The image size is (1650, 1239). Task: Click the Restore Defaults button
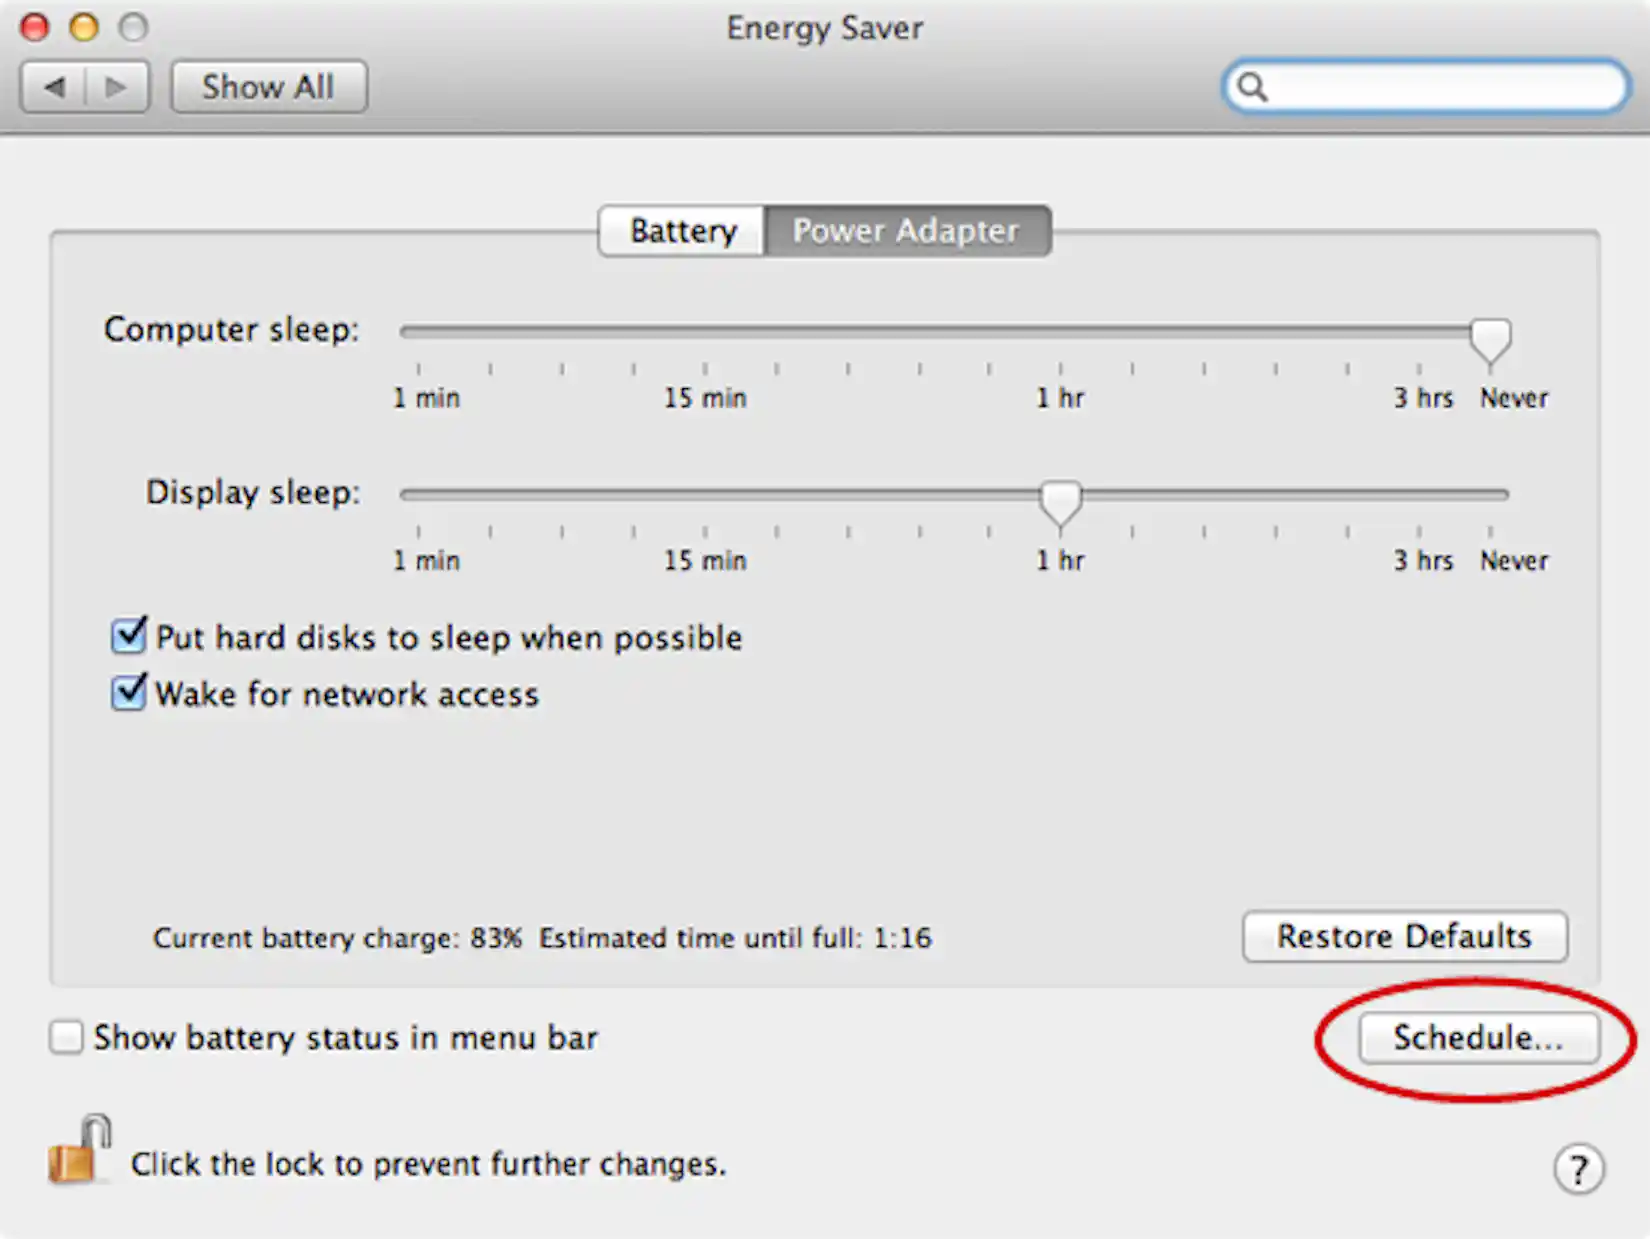click(x=1404, y=937)
